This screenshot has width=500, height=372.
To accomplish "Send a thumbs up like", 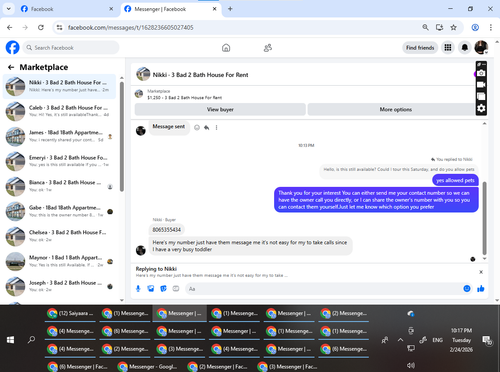I will pyautogui.click(x=481, y=289).
